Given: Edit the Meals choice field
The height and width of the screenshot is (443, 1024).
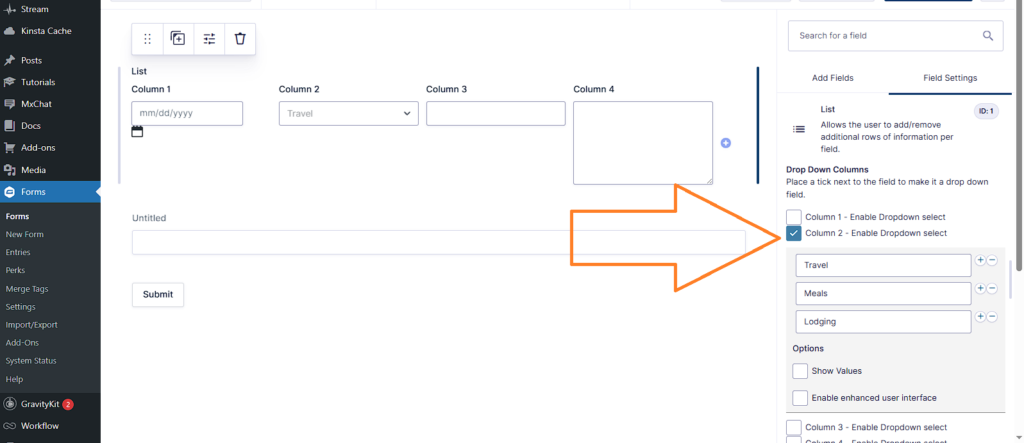Looking at the screenshot, I should (x=884, y=293).
